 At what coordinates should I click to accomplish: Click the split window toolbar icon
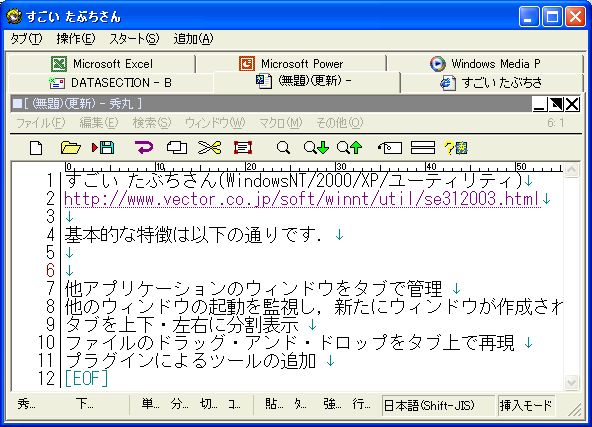click(x=423, y=148)
